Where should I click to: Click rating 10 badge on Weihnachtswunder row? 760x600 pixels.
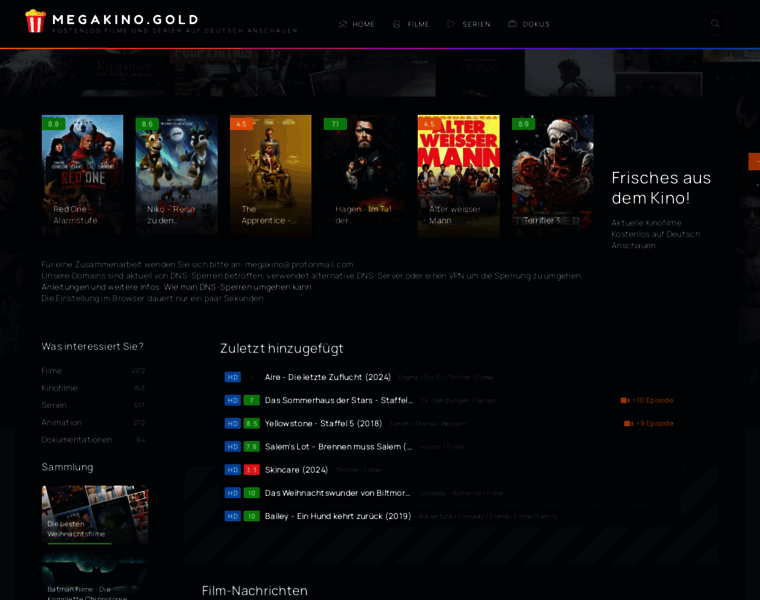[x=252, y=493]
